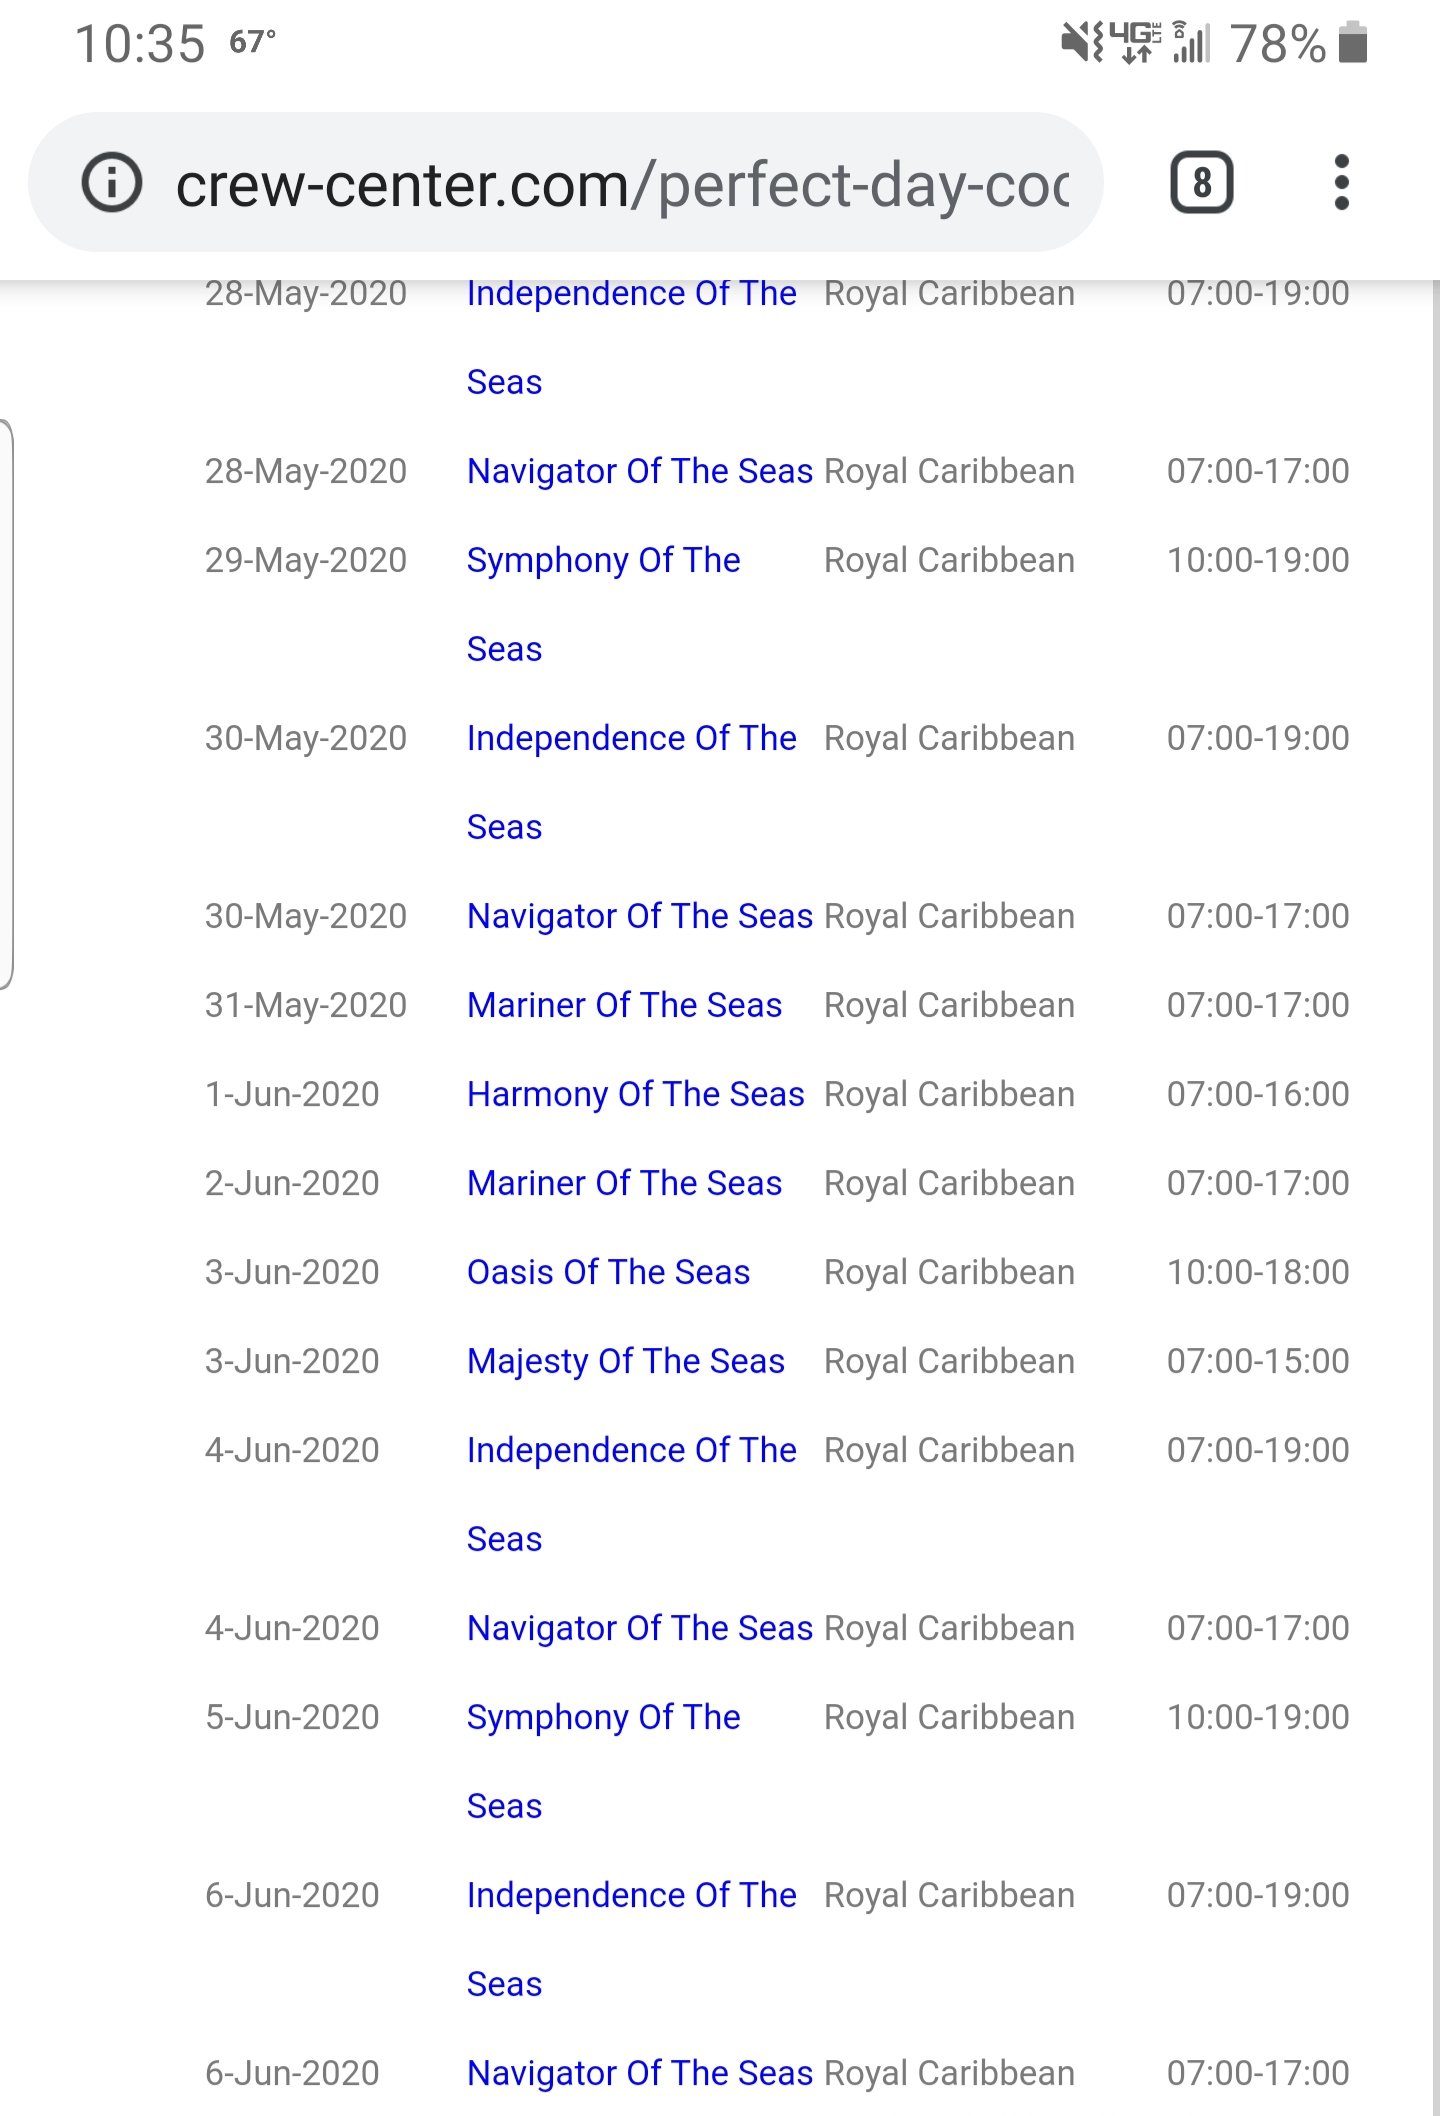Screen dimensions: 1440x2116
Task: Open Symphony Of The Seas link for 29-May-2020
Action: click(603, 604)
